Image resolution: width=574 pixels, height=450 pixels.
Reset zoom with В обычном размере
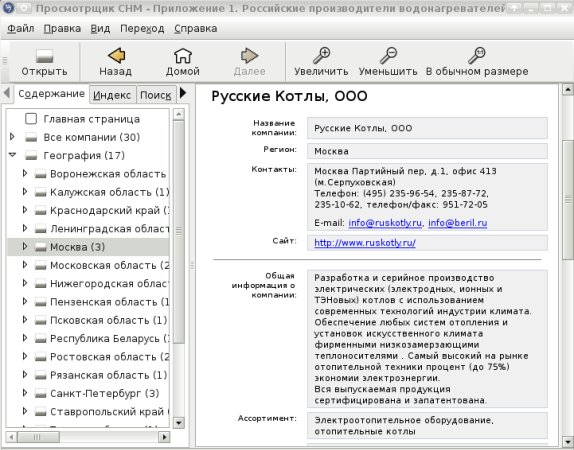pos(476,56)
